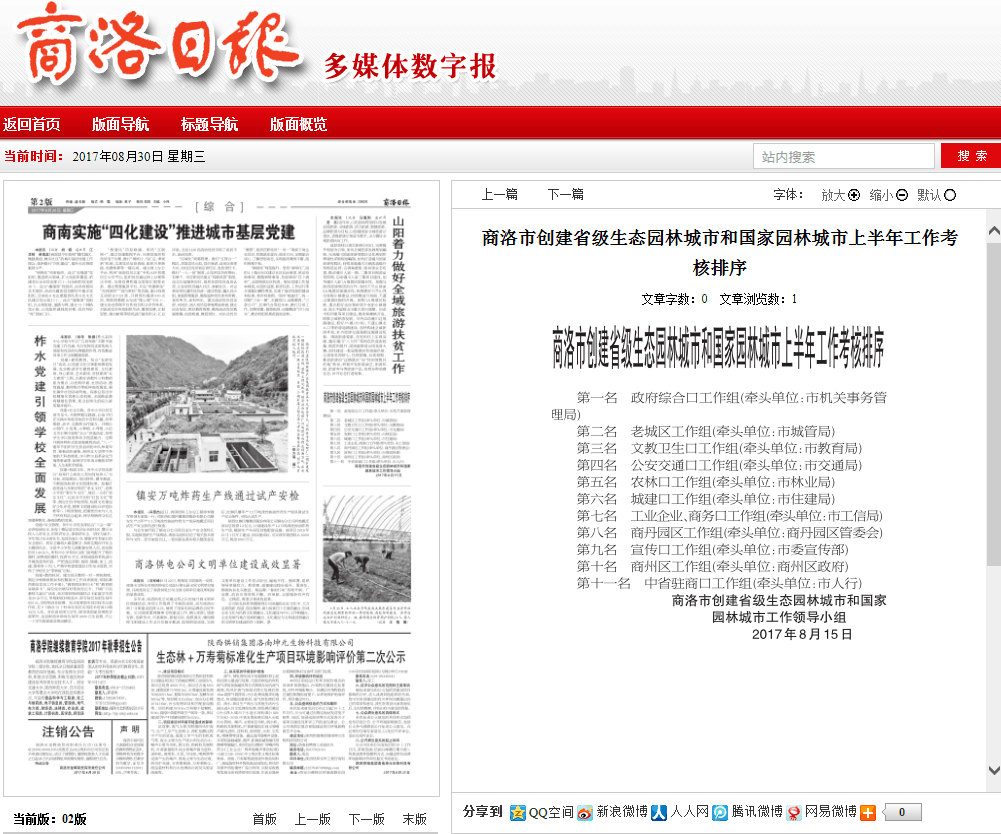Open headline 镇安万吨炸药生产线通过试产安检
This screenshot has height=834, width=1001.
point(217,496)
